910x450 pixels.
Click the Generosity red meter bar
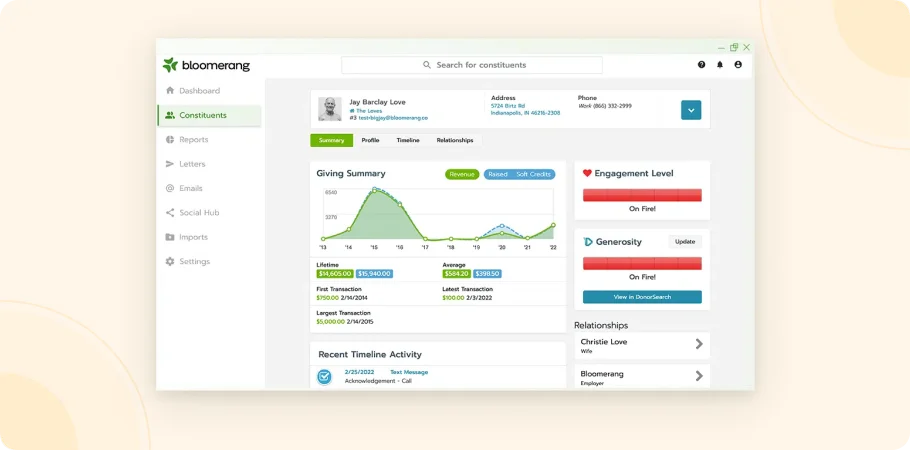pyautogui.click(x=642, y=264)
